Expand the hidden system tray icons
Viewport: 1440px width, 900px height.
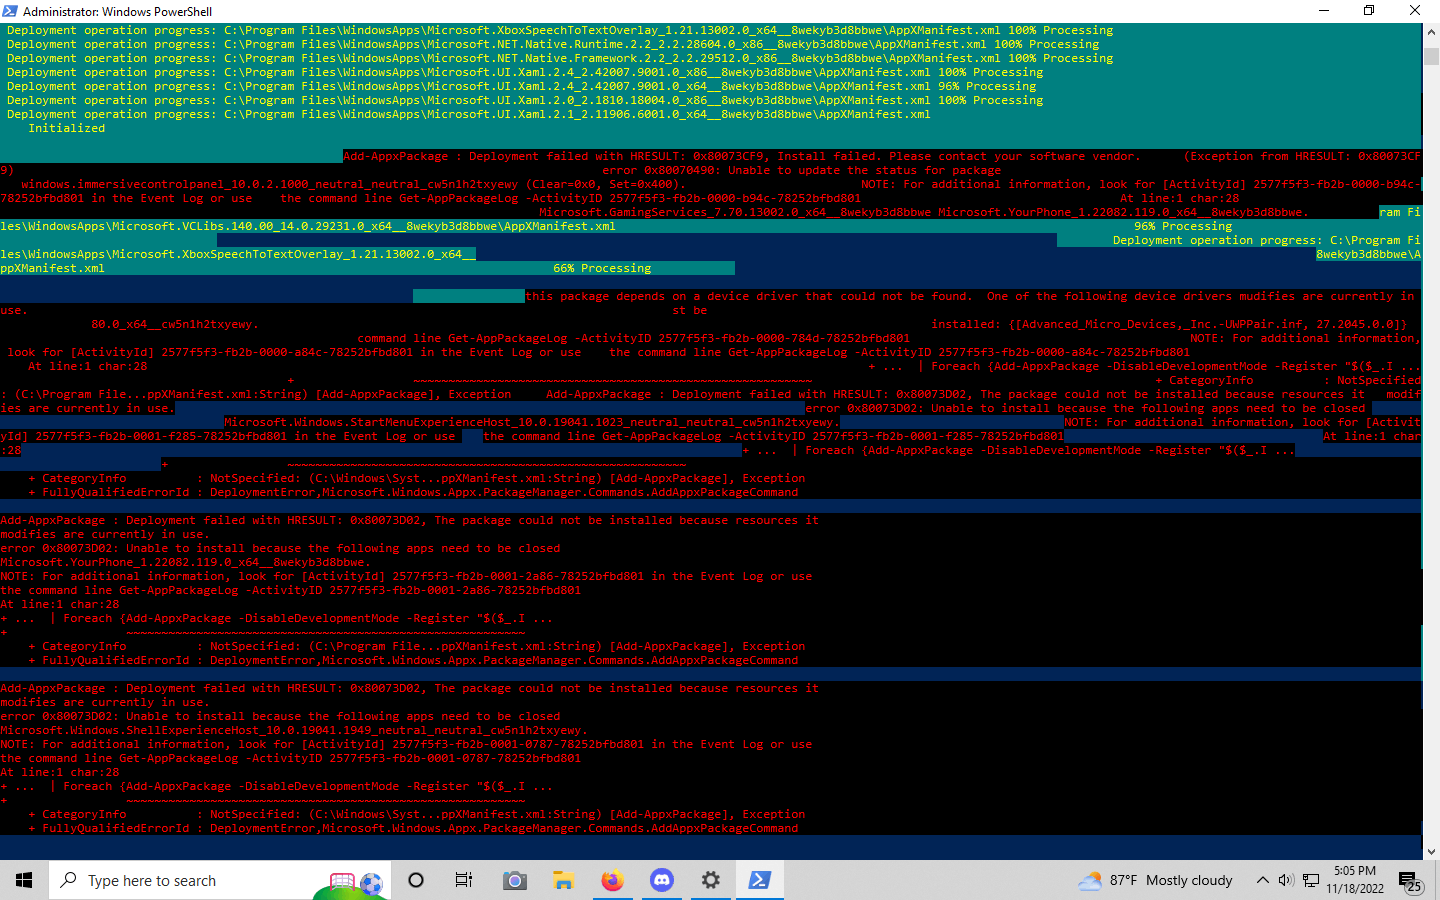pyautogui.click(x=1262, y=880)
